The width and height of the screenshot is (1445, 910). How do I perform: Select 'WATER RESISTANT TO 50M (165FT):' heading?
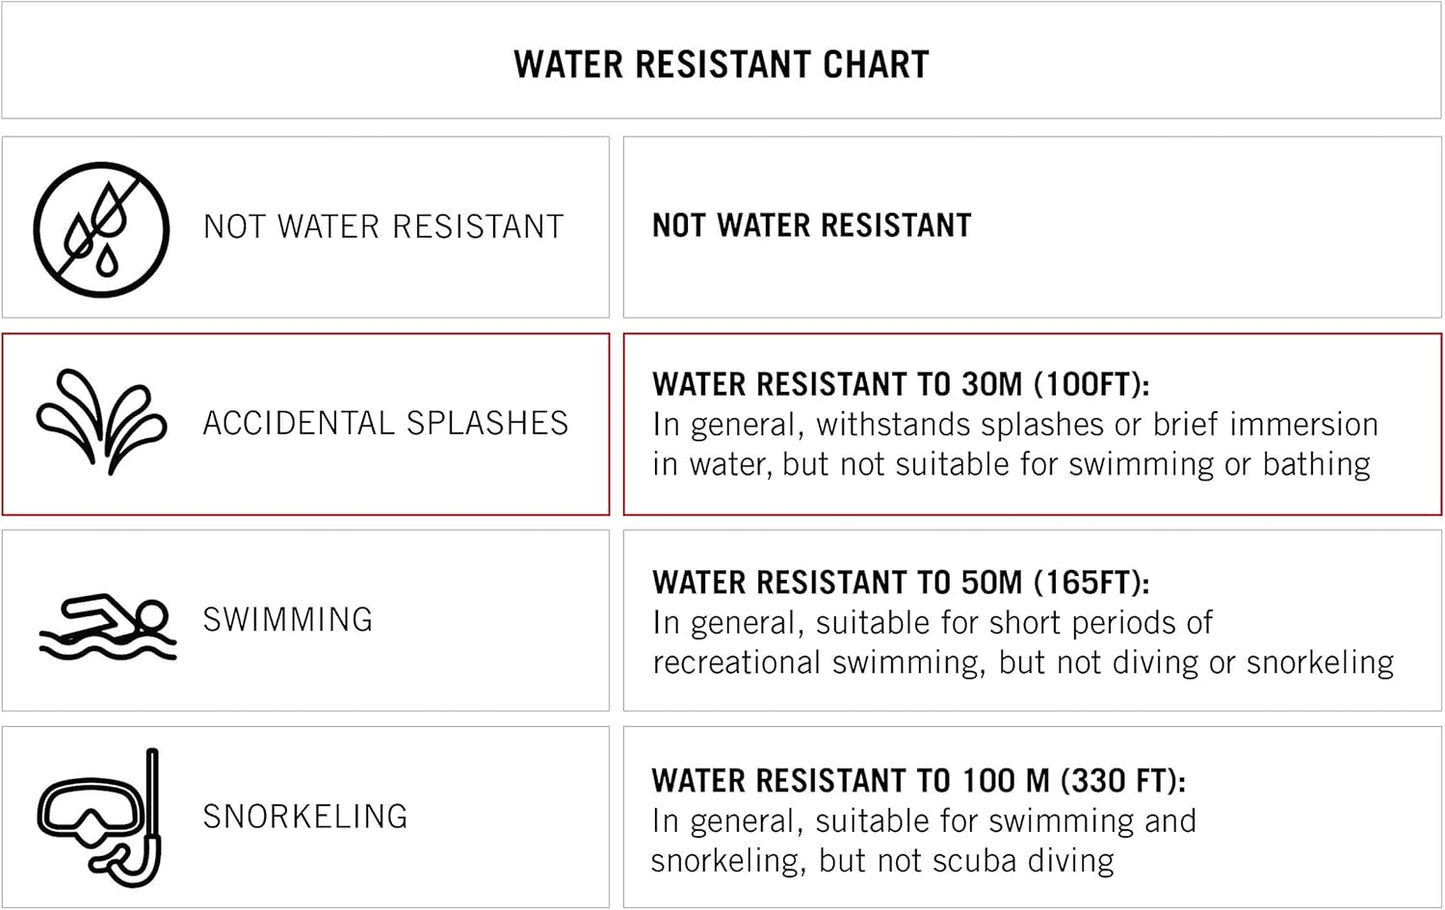tap(900, 582)
